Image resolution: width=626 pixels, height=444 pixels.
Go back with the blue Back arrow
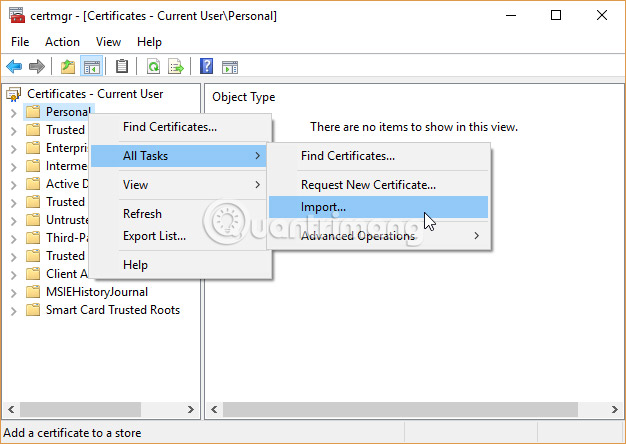click(x=14, y=66)
